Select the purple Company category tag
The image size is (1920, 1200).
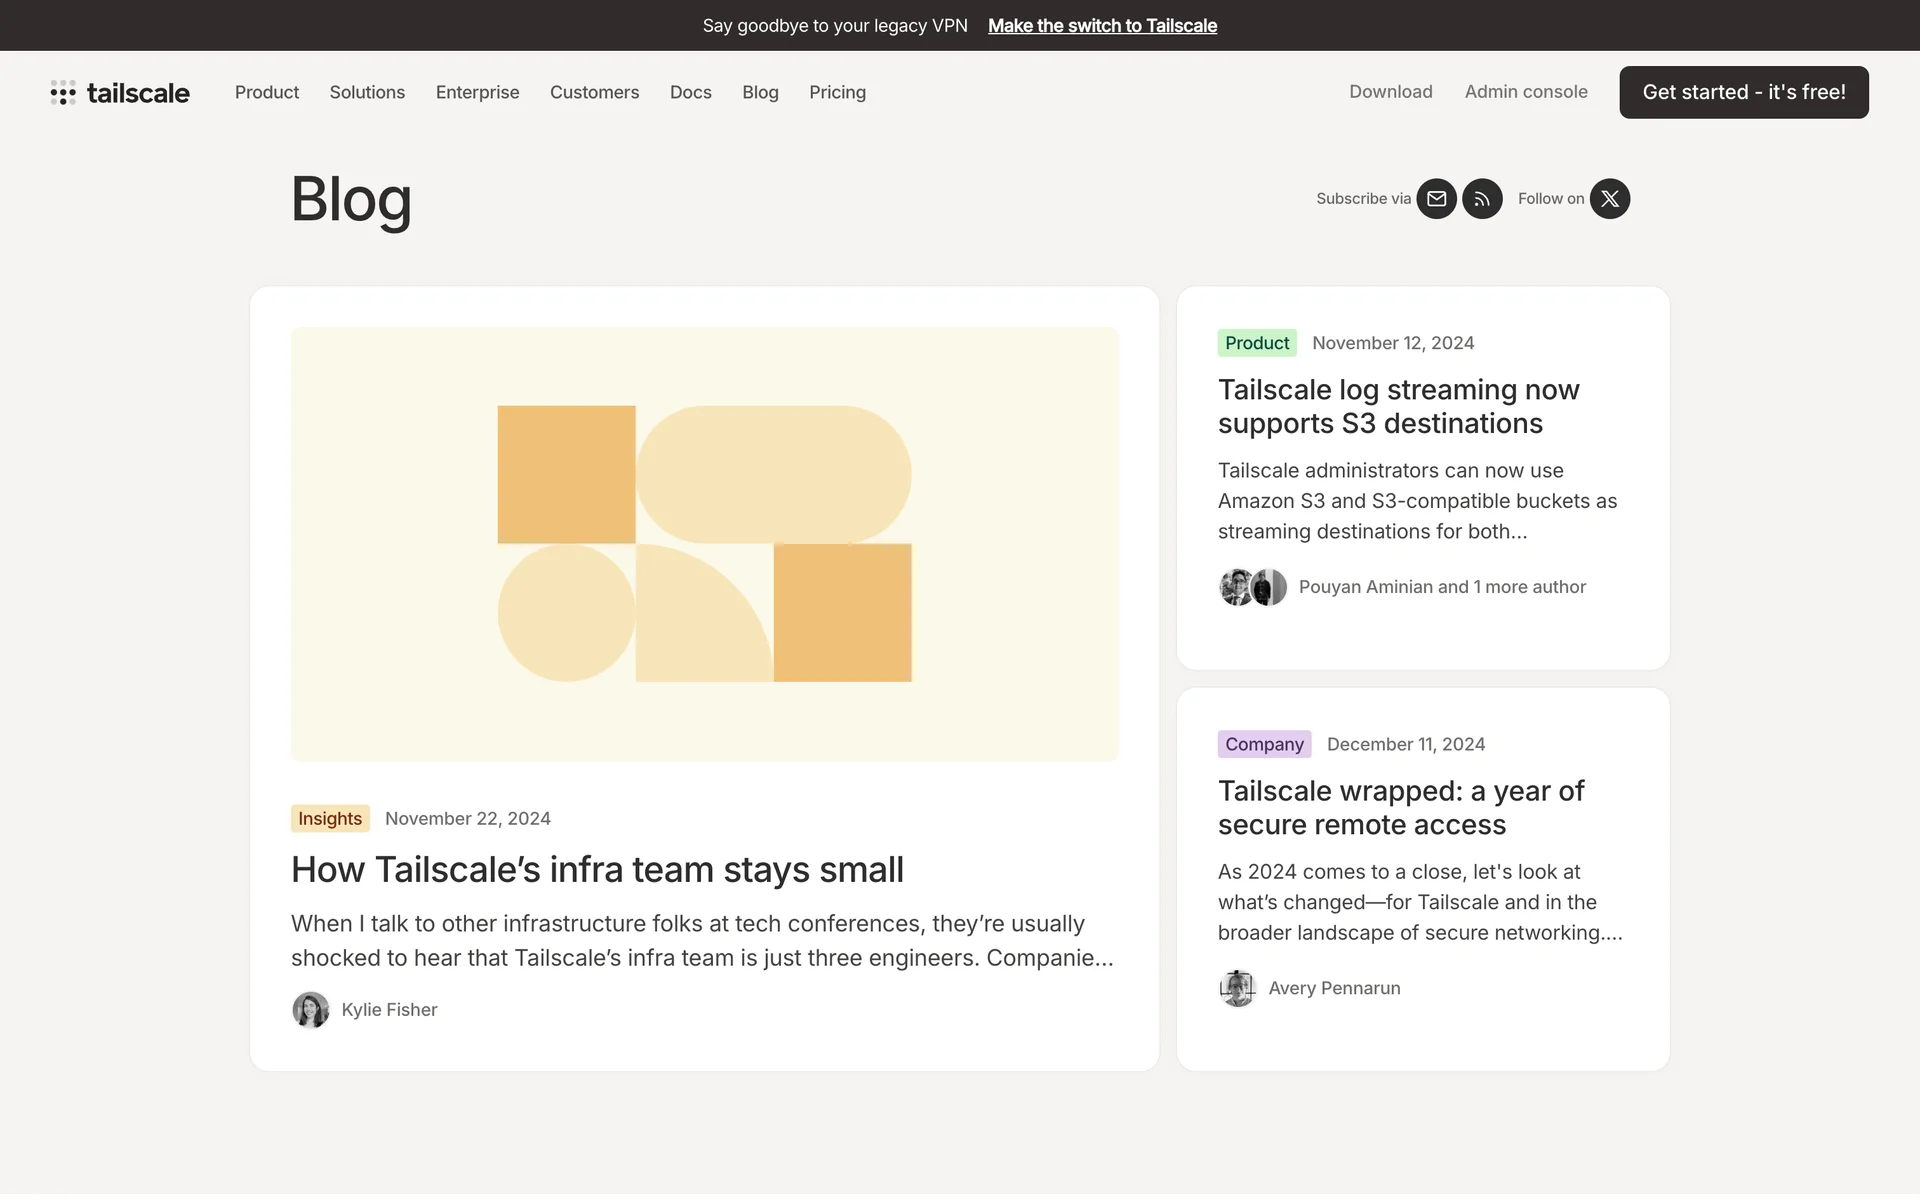(x=1263, y=744)
